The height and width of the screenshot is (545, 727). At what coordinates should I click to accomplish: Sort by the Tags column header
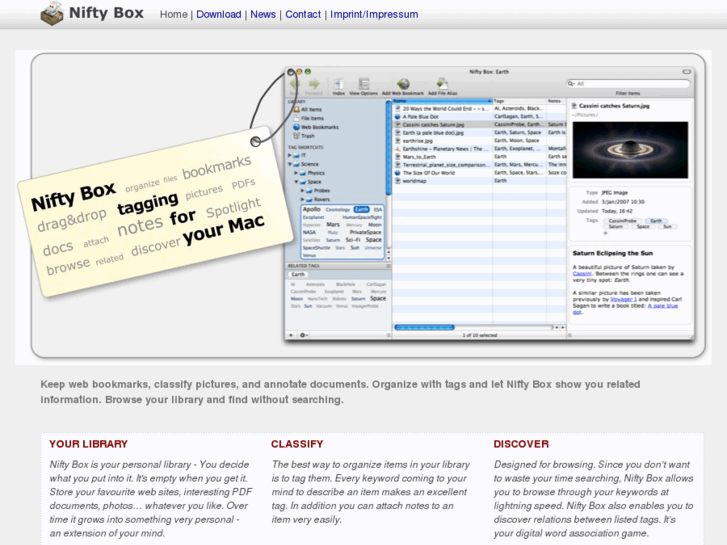tap(519, 101)
